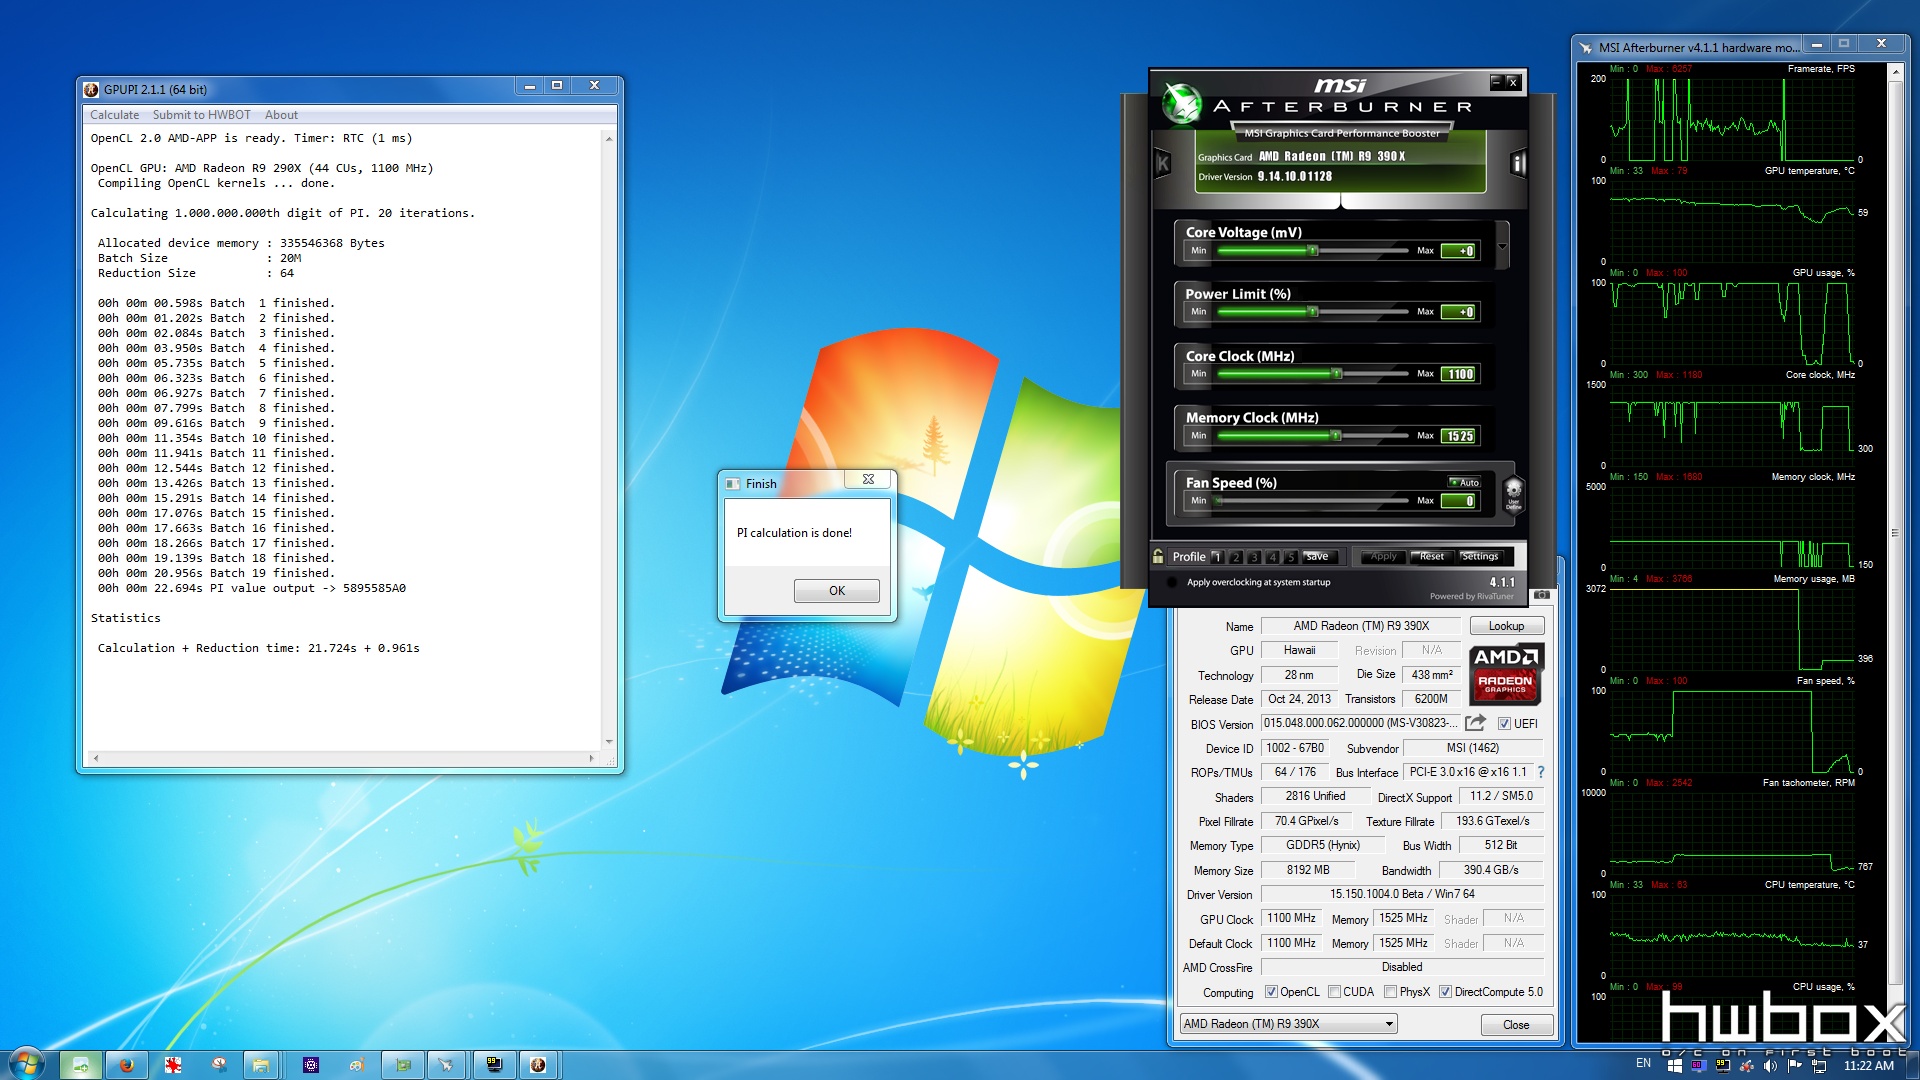
Task: Click the Power Limit slider handle
Action: 1313,312
